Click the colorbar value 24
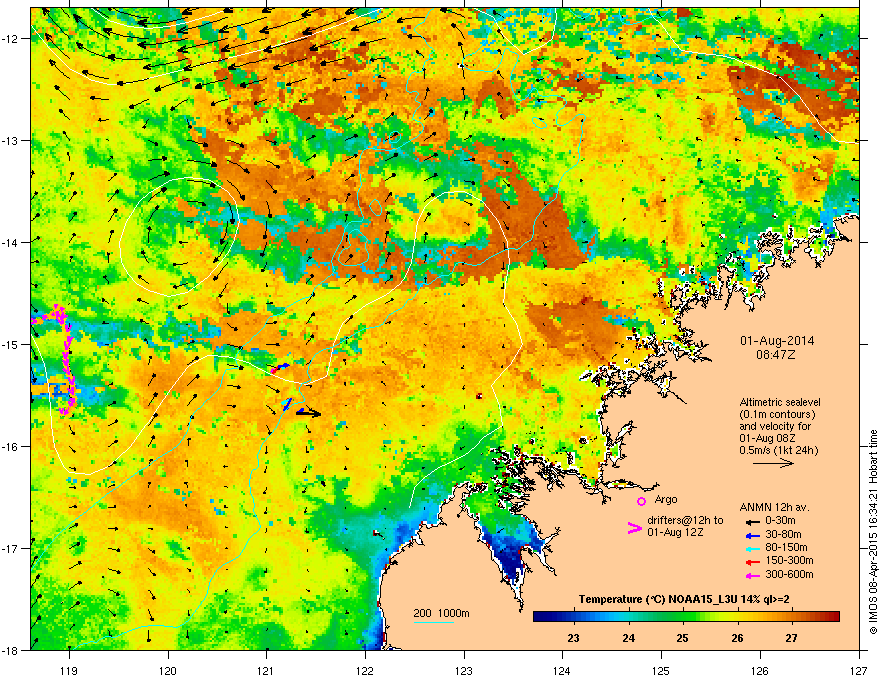This screenshot has width=880, height=680. [x=628, y=638]
